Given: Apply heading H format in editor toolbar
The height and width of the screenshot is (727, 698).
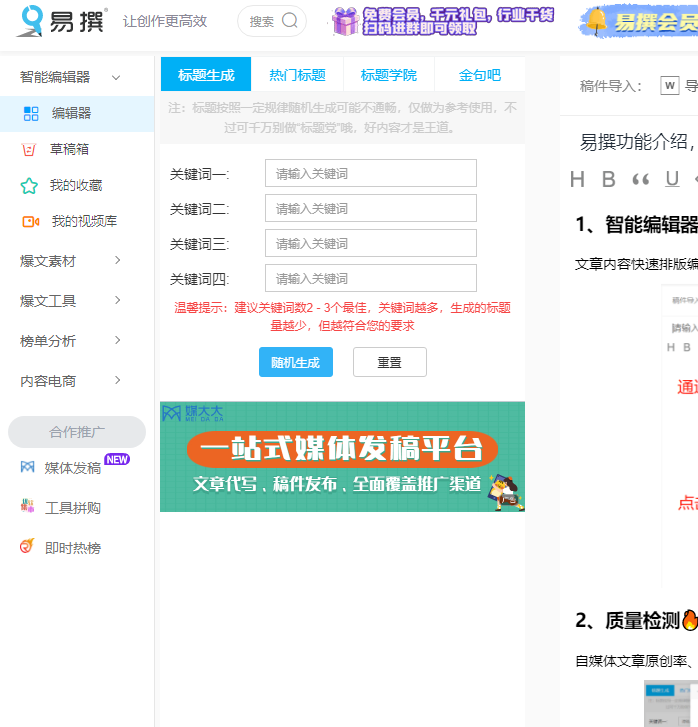Looking at the screenshot, I should tap(577, 179).
